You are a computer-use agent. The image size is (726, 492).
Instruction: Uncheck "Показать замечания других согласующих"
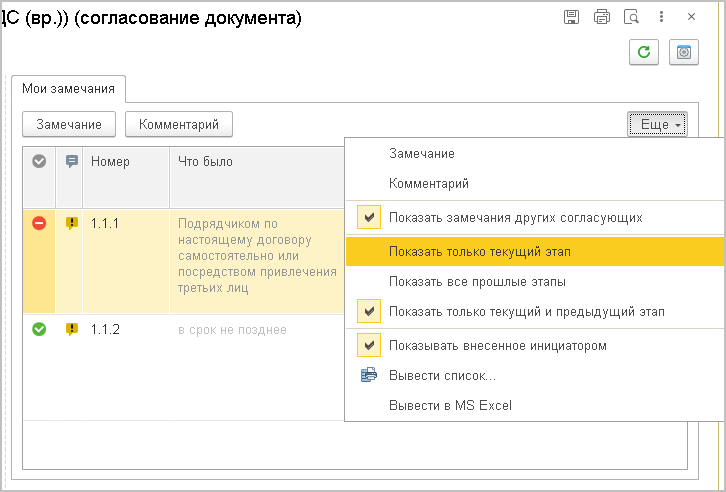[x=369, y=217]
